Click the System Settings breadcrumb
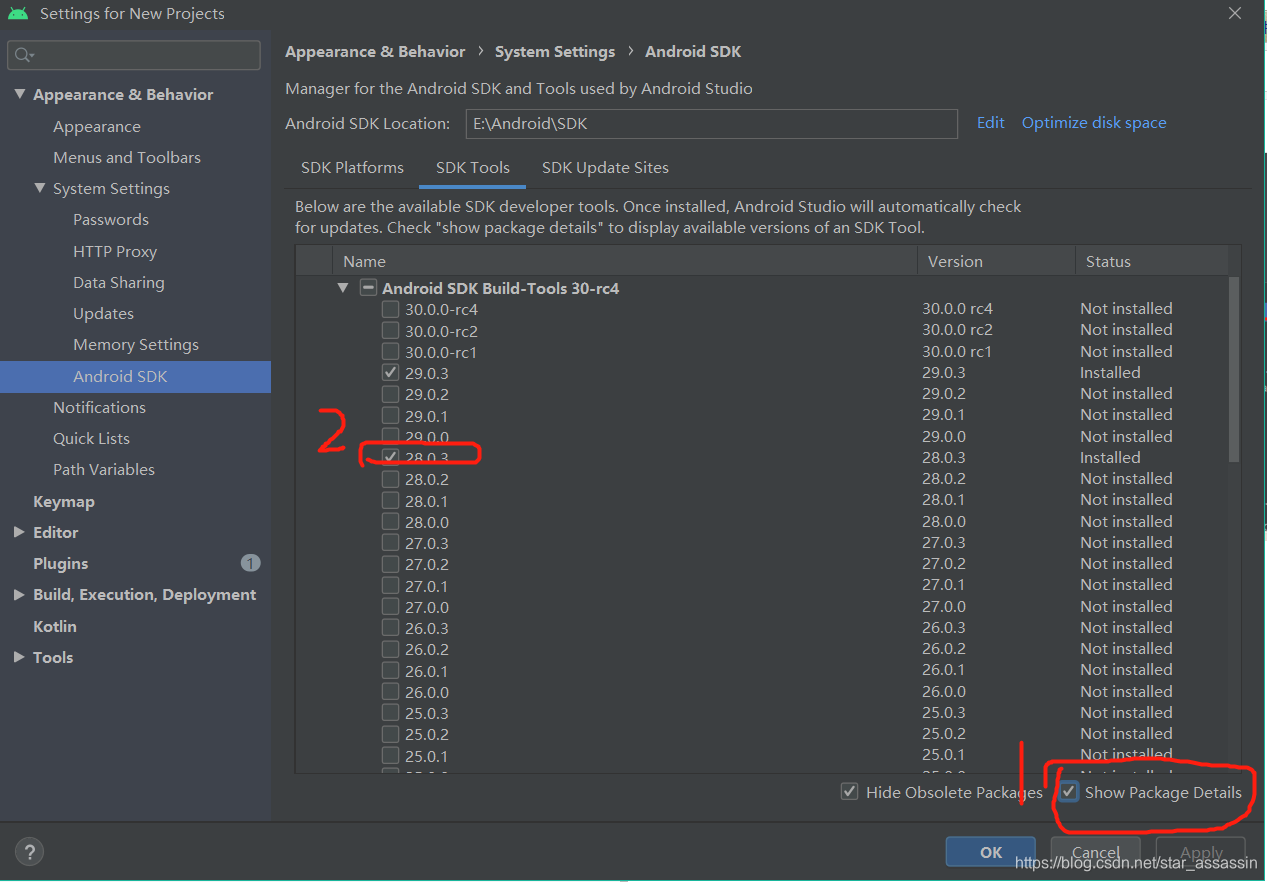Viewport: 1267px width, 882px height. click(555, 51)
